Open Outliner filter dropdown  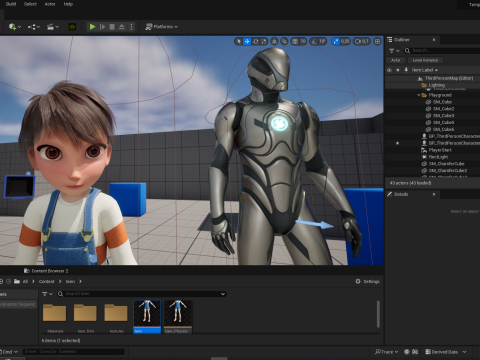point(394,51)
